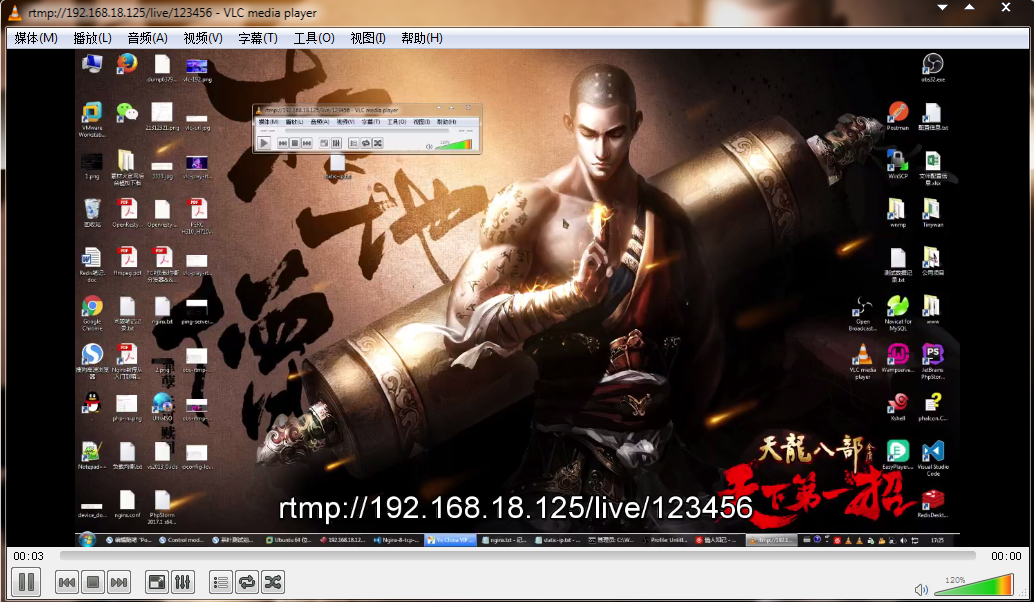Mute audio via the speaker icon
This screenshot has width=1034, height=602.
pyautogui.click(x=921, y=589)
